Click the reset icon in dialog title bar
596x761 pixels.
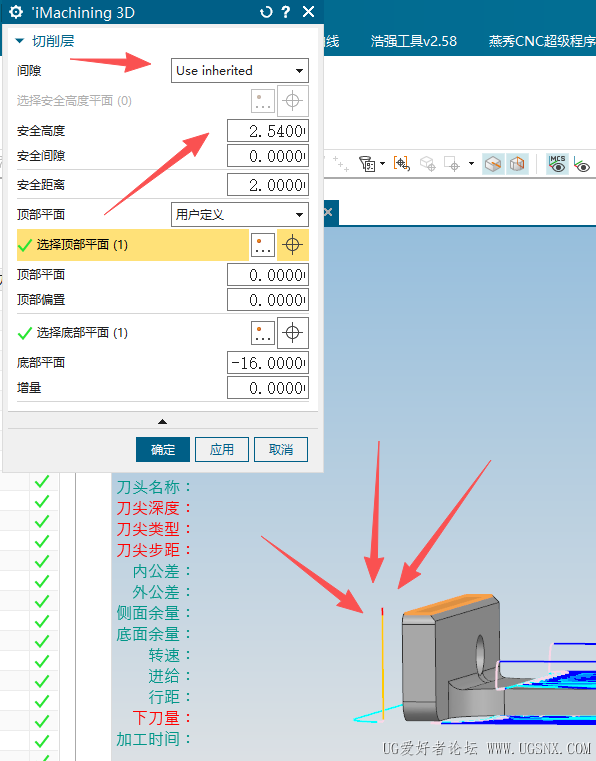(x=266, y=12)
